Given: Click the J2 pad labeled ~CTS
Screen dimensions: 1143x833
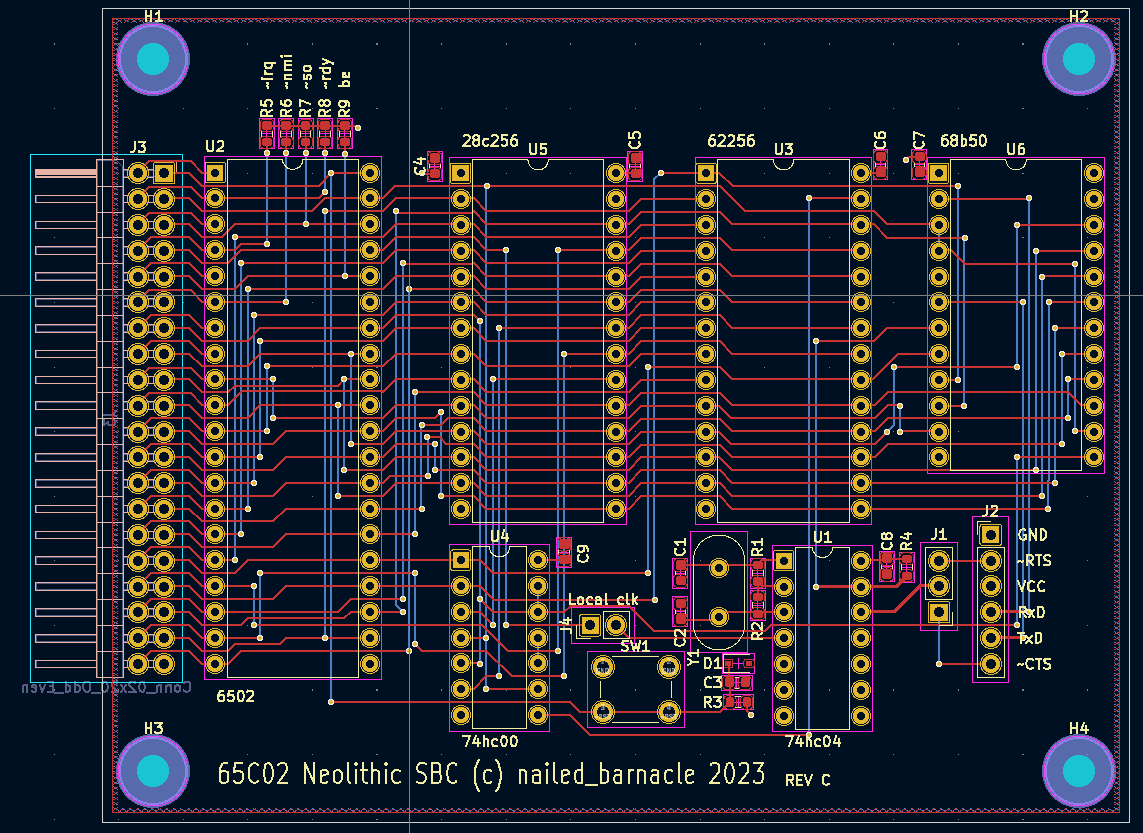Looking at the screenshot, I should 991,663.
